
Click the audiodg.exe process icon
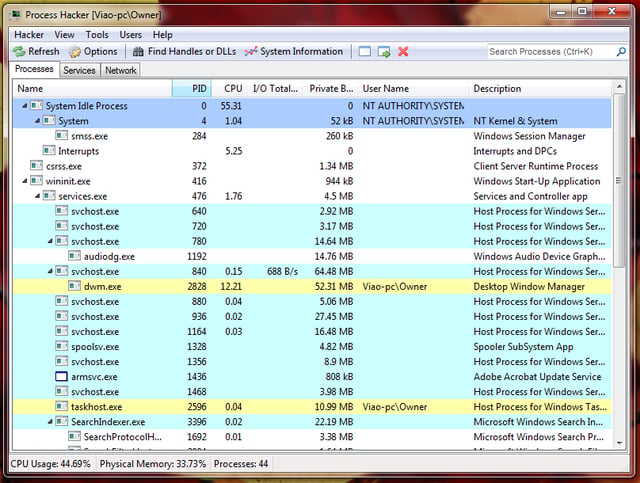click(x=74, y=256)
